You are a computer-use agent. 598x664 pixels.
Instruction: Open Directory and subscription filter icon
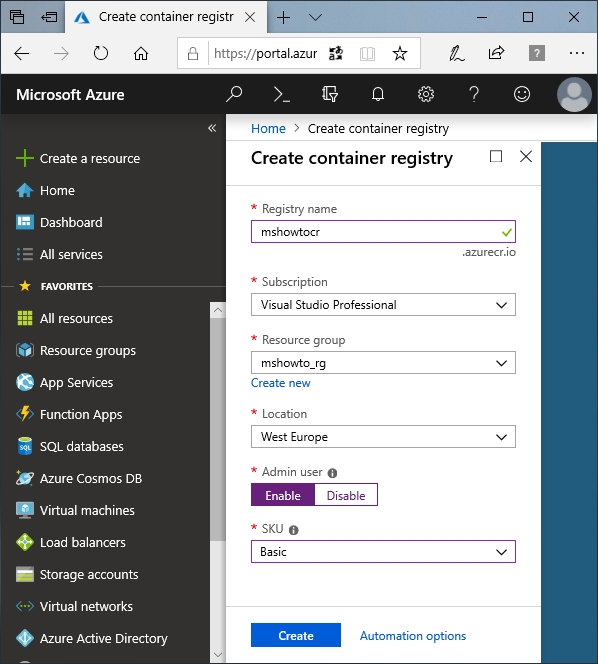click(329, 94)
